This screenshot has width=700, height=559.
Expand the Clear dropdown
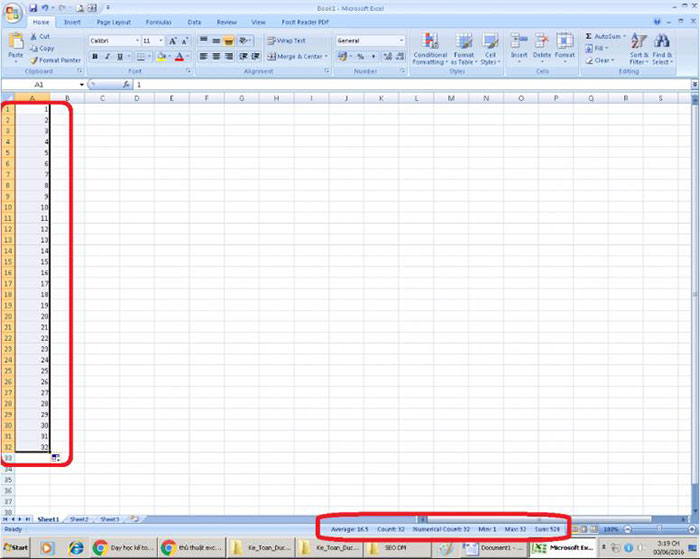[x=613, y=60]
